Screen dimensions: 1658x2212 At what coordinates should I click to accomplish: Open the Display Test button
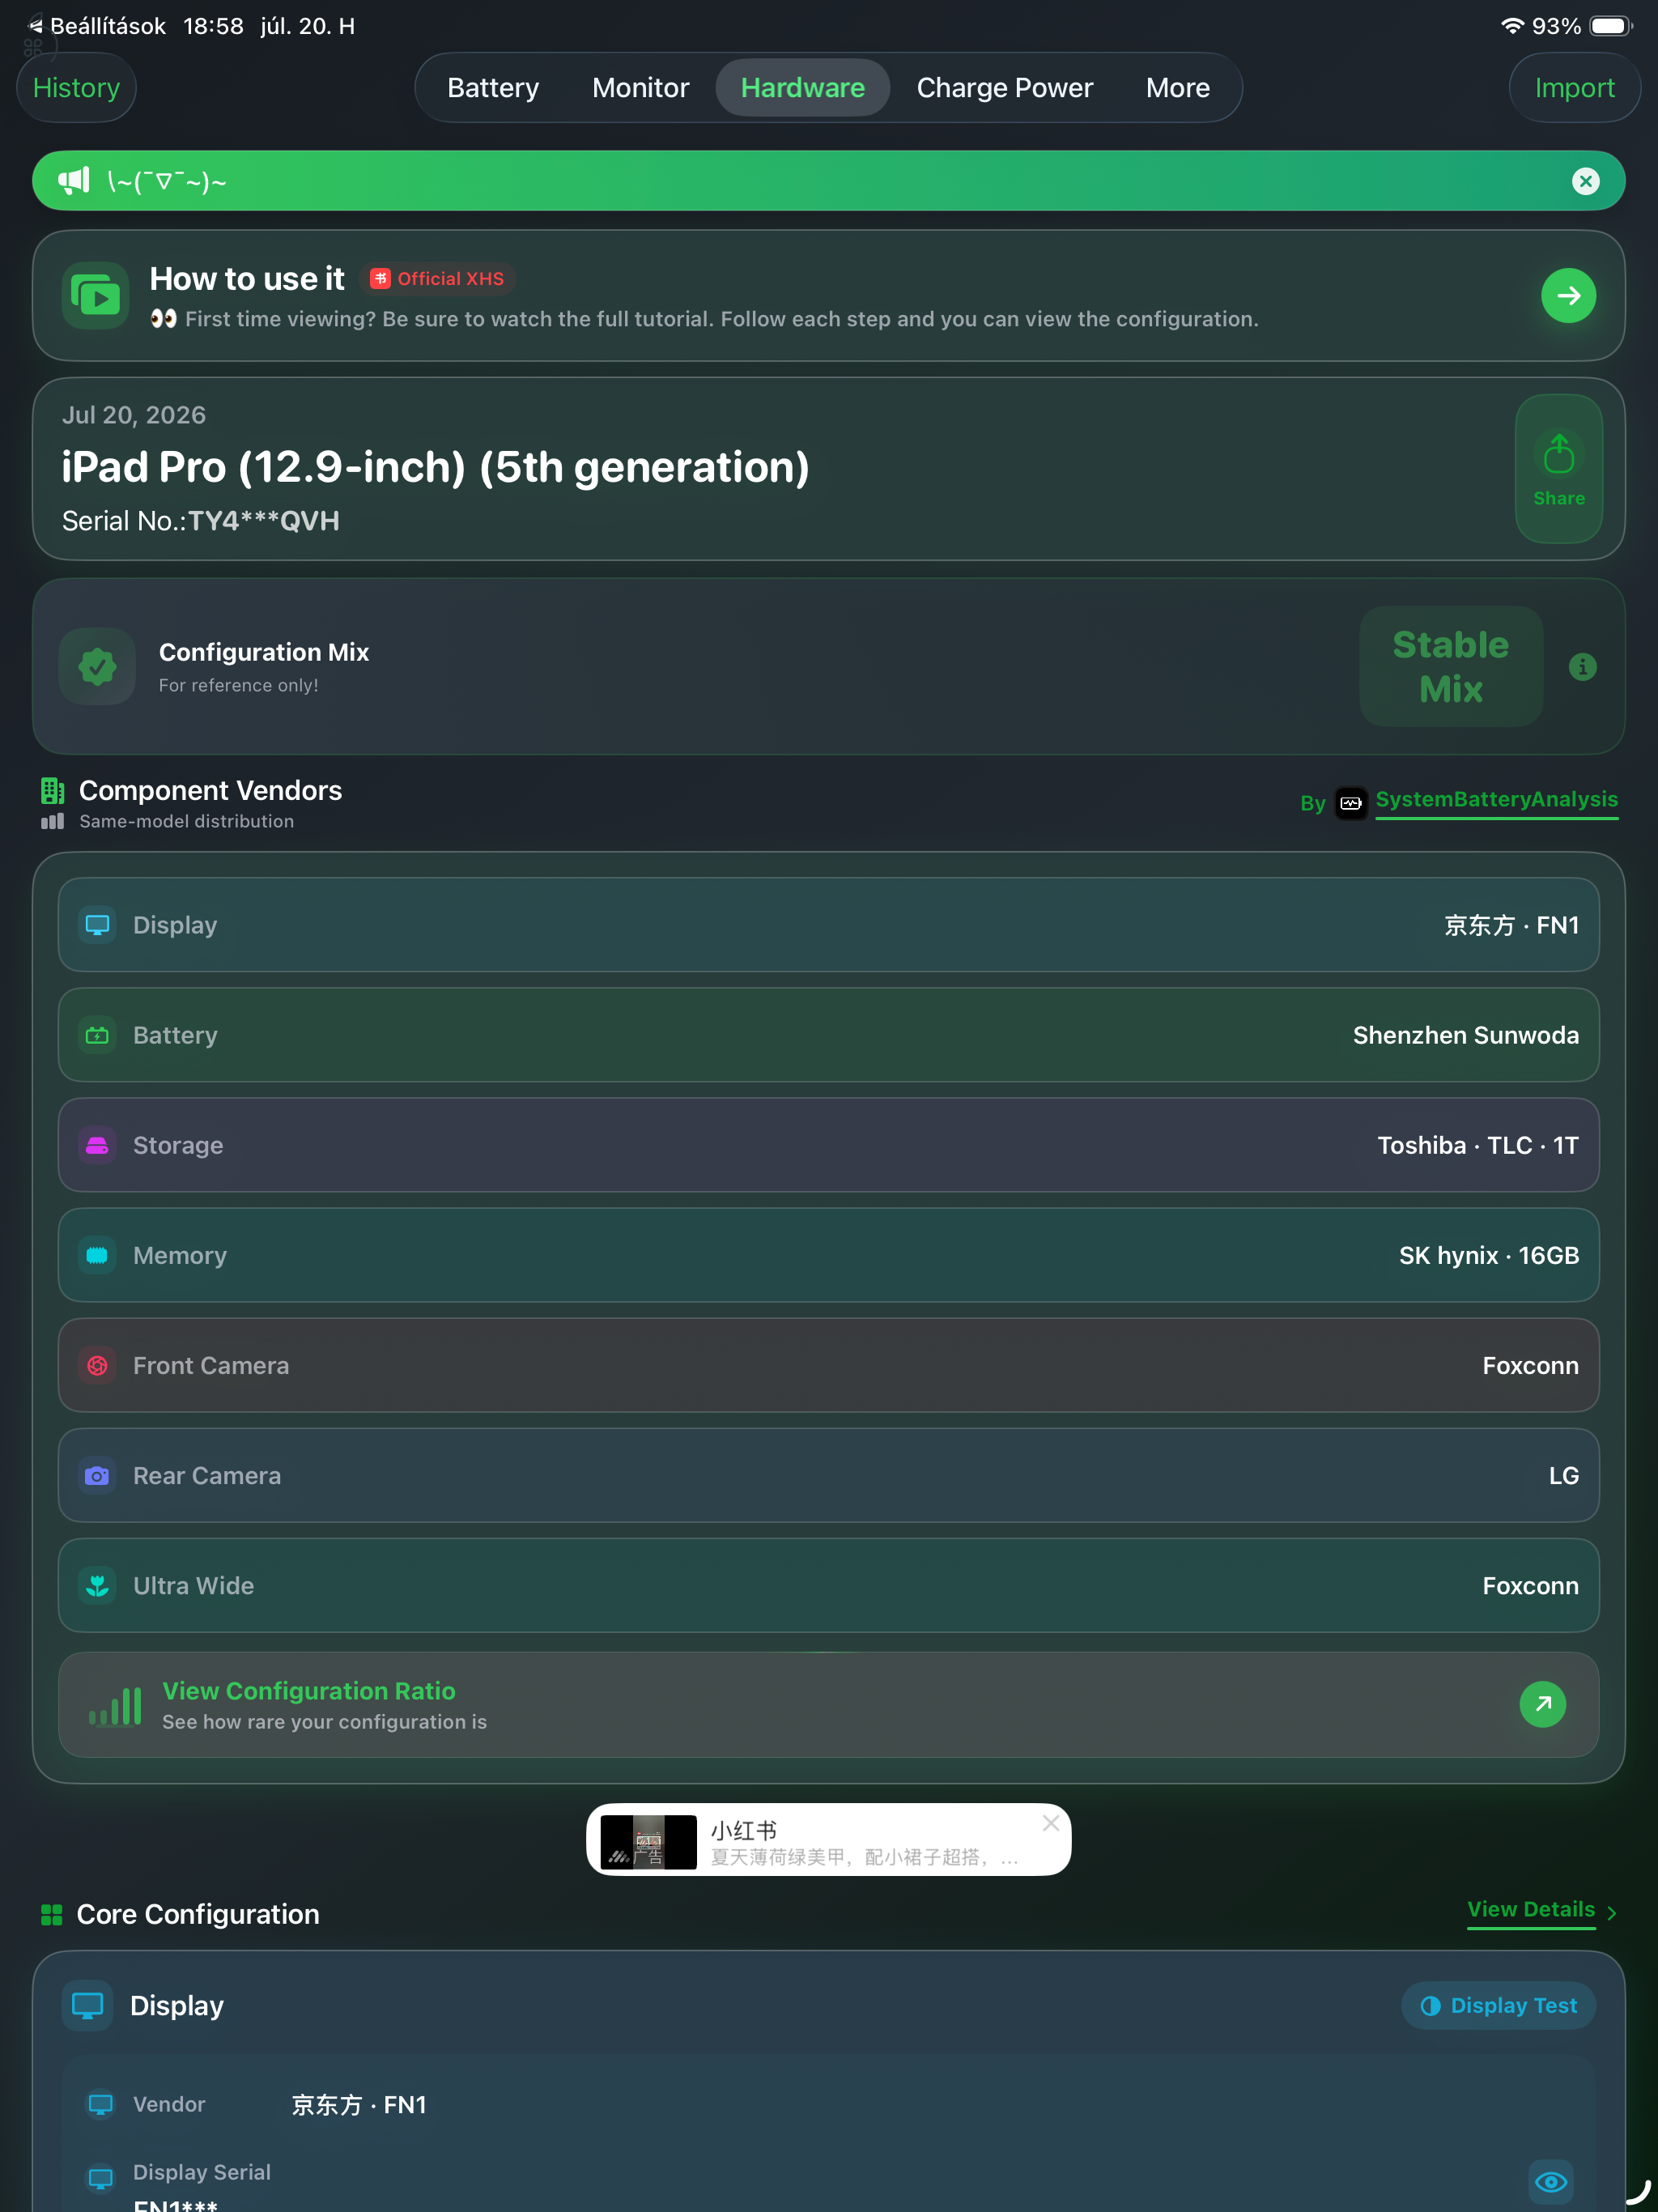click(x=1498, y=2005)
